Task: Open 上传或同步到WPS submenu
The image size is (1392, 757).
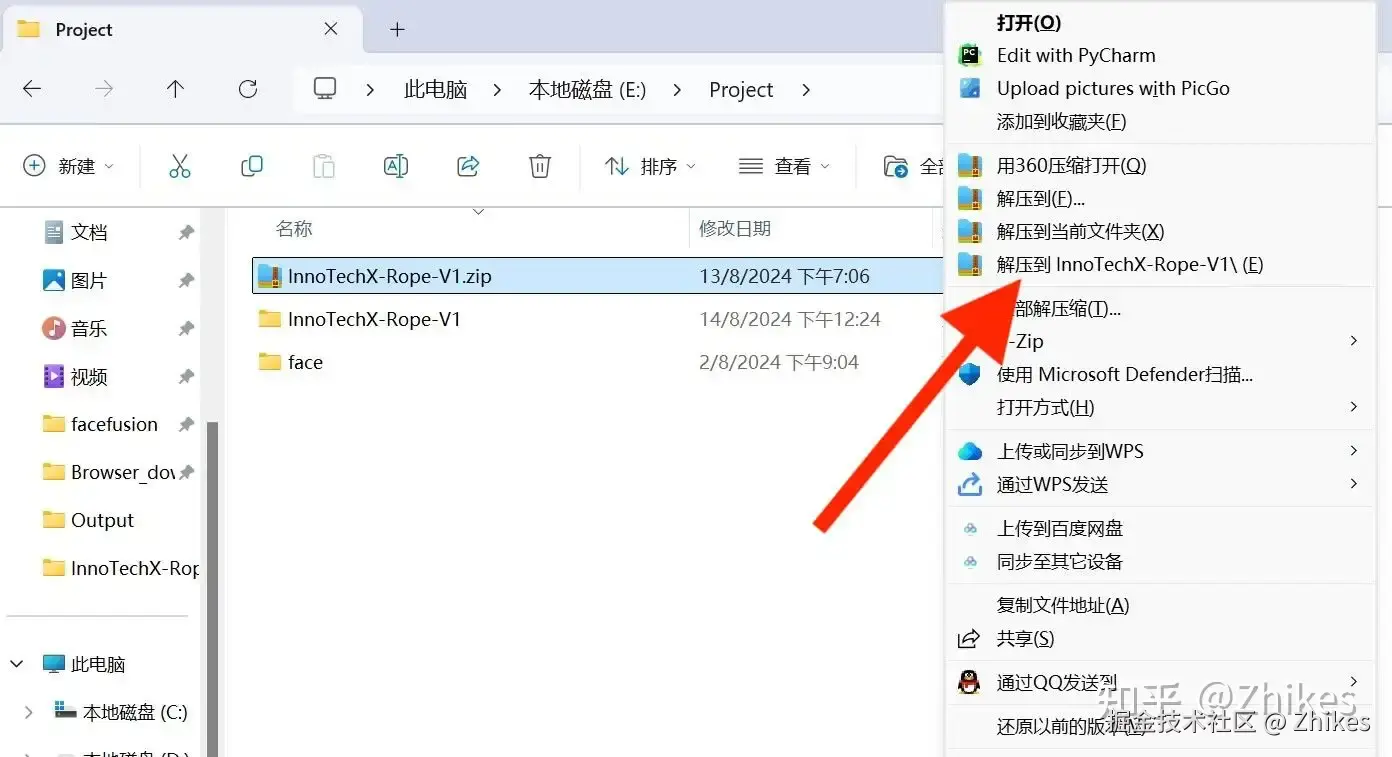Action: 1160,451
